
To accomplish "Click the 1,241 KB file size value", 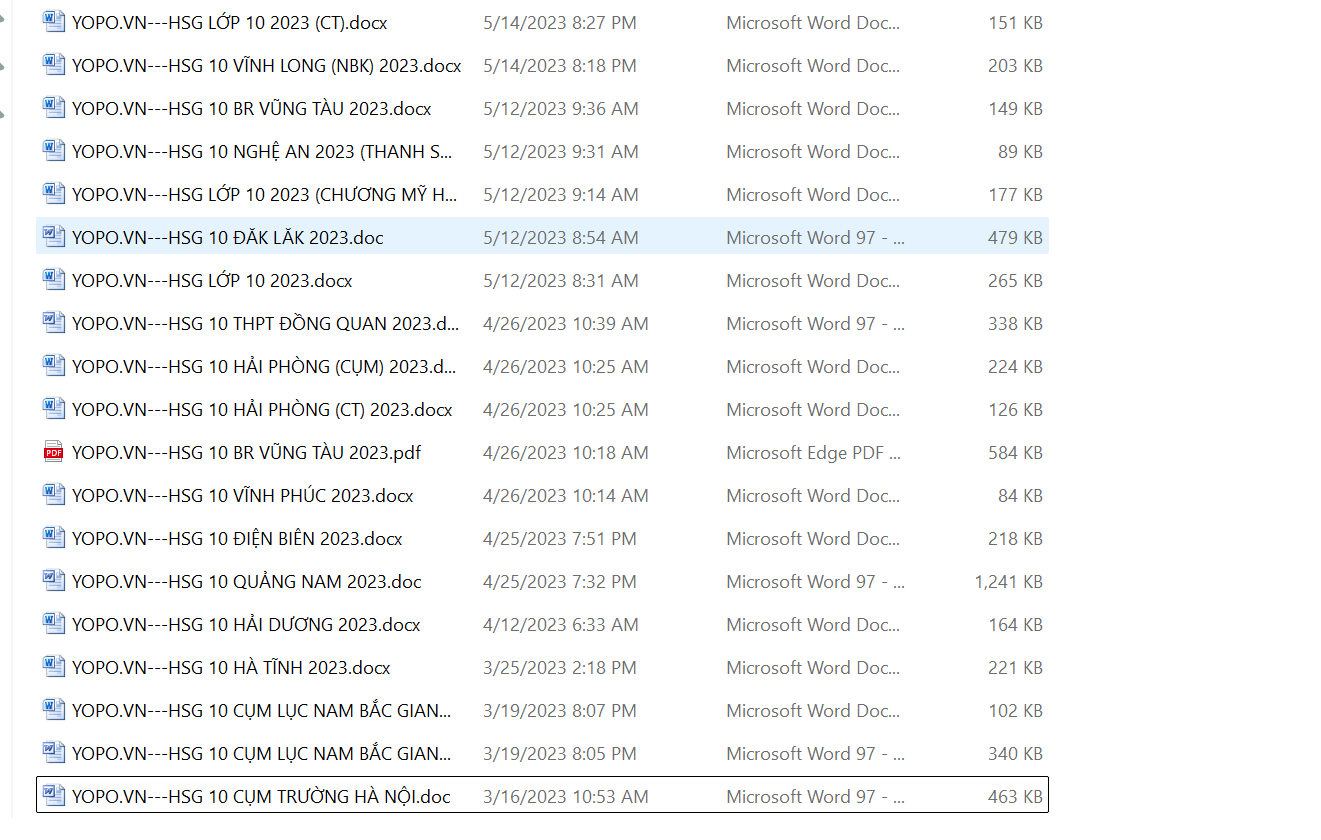I will [x=1008, y=582].
